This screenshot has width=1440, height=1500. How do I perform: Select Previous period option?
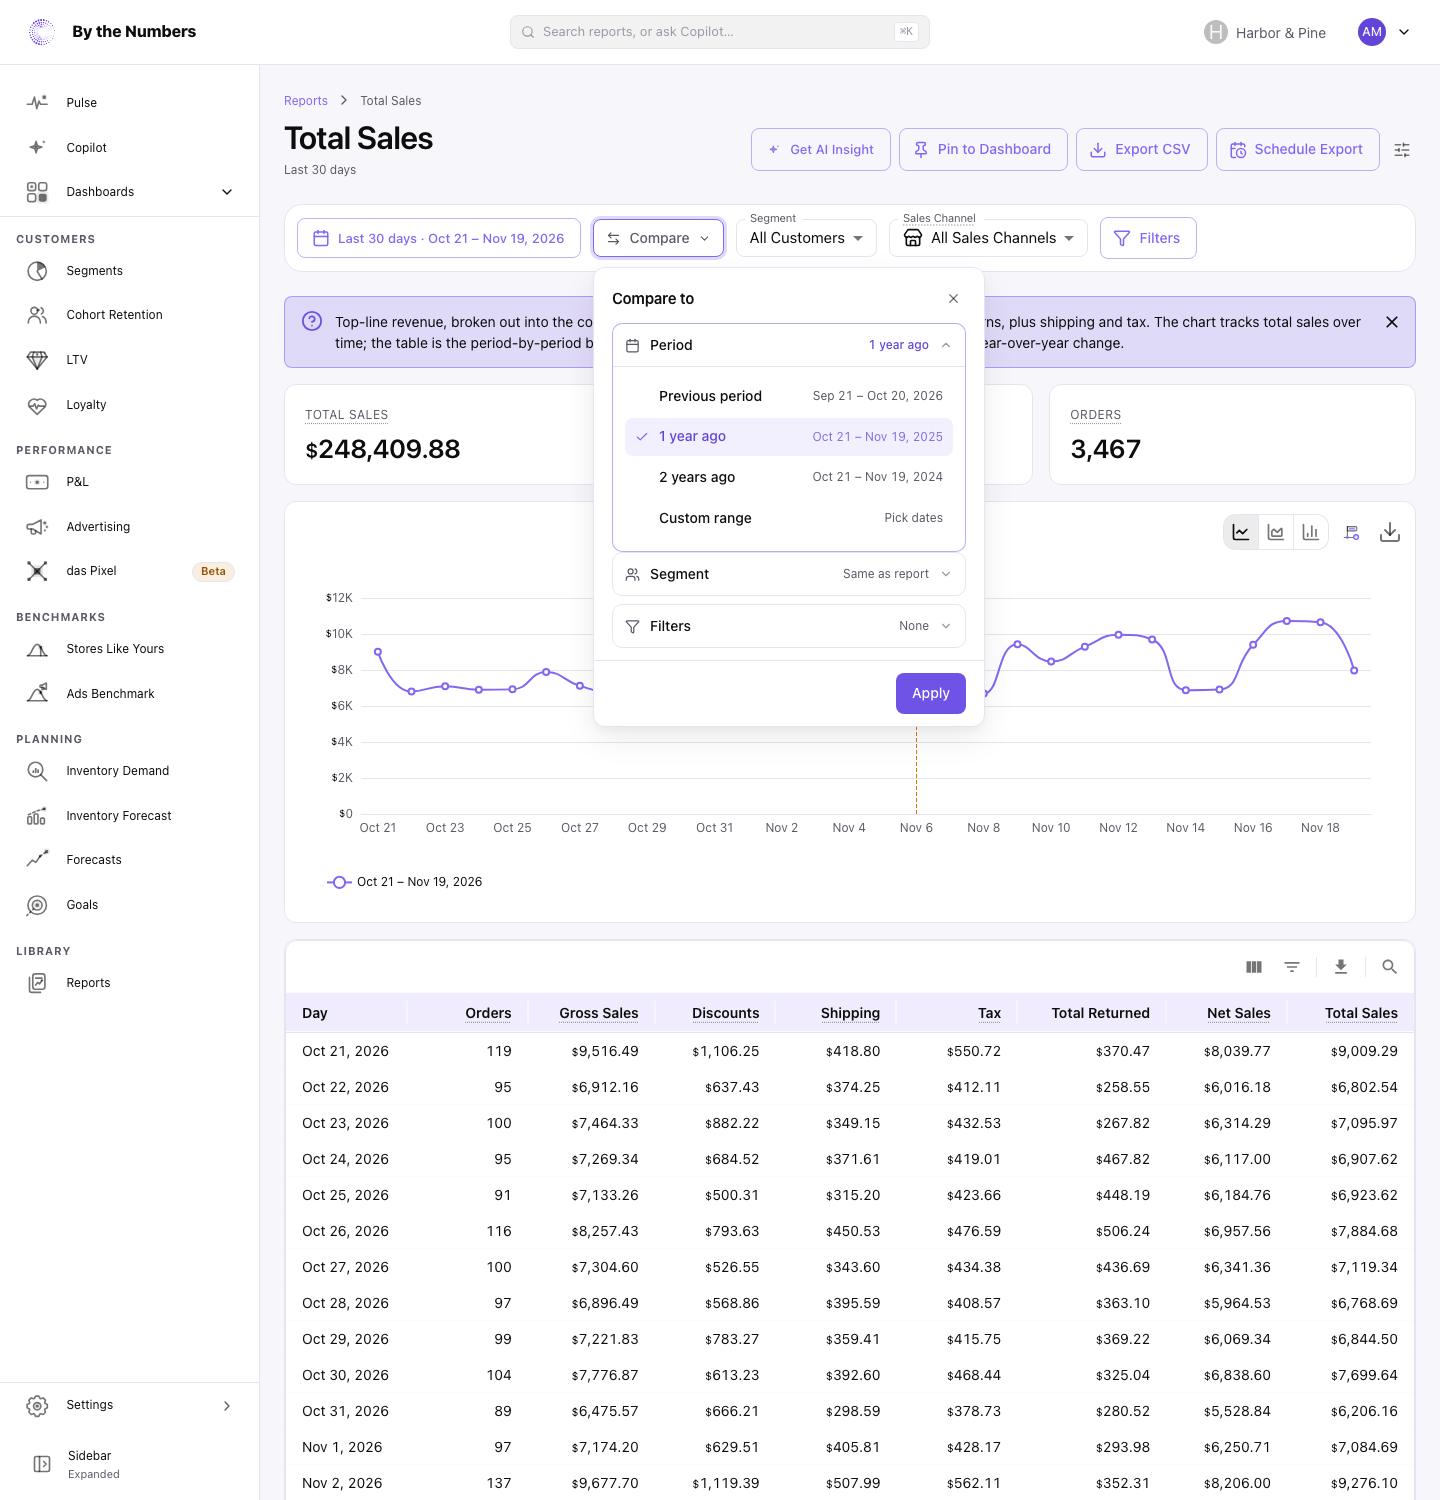pos(789,396)
